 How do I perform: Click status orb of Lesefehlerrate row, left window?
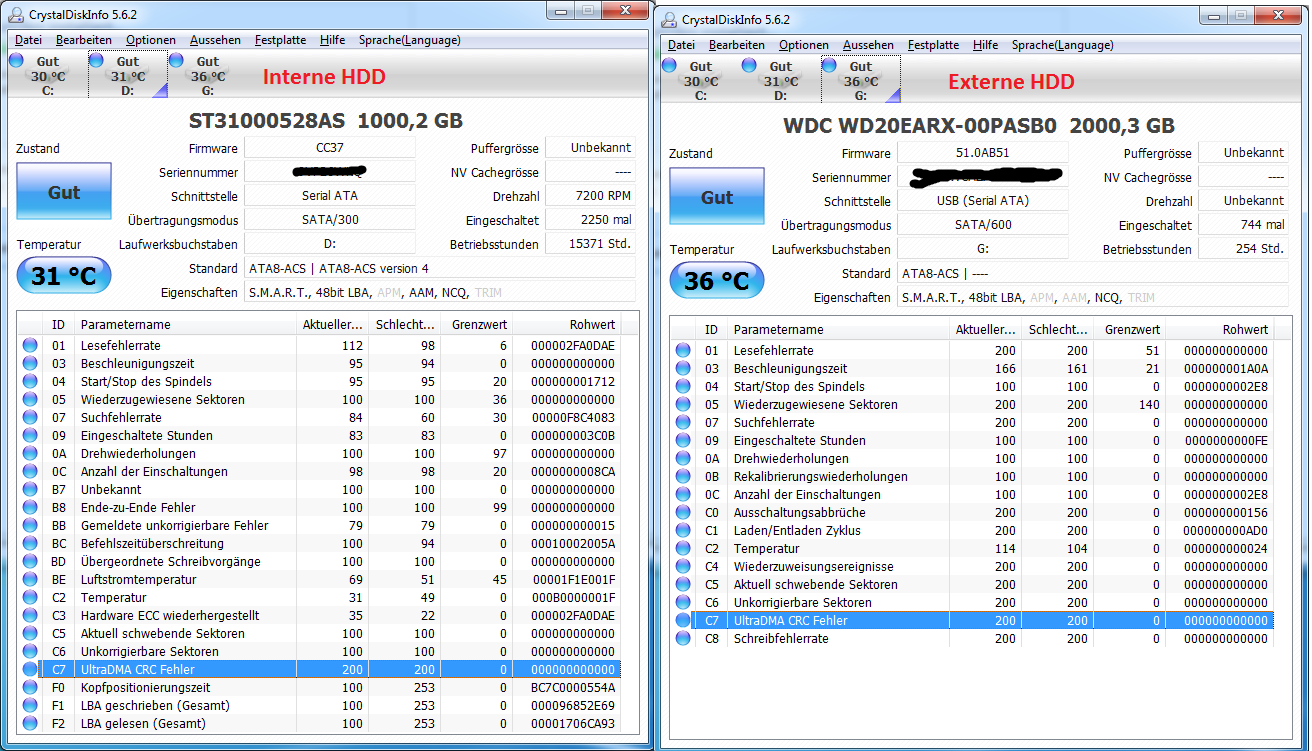click(30, 345)
